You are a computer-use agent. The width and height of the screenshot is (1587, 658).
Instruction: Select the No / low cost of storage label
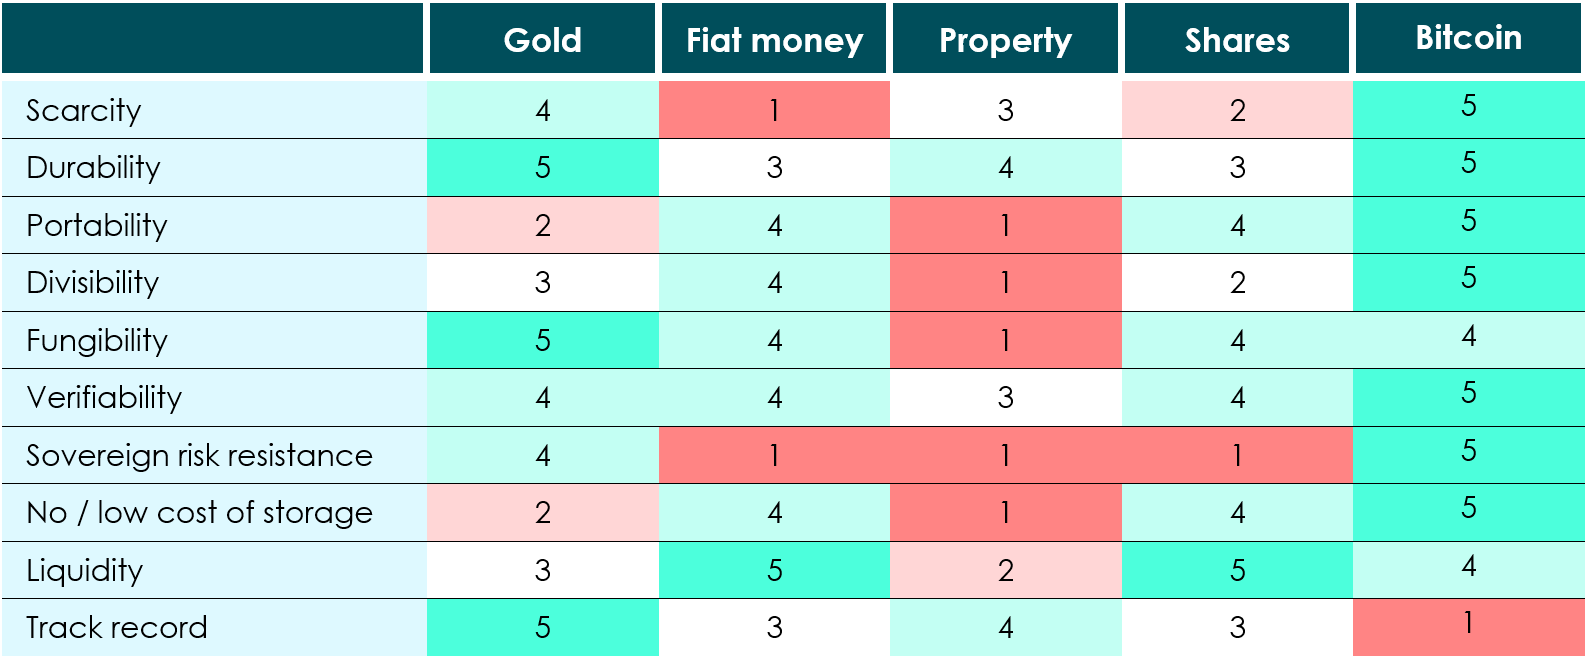(199, 512)
